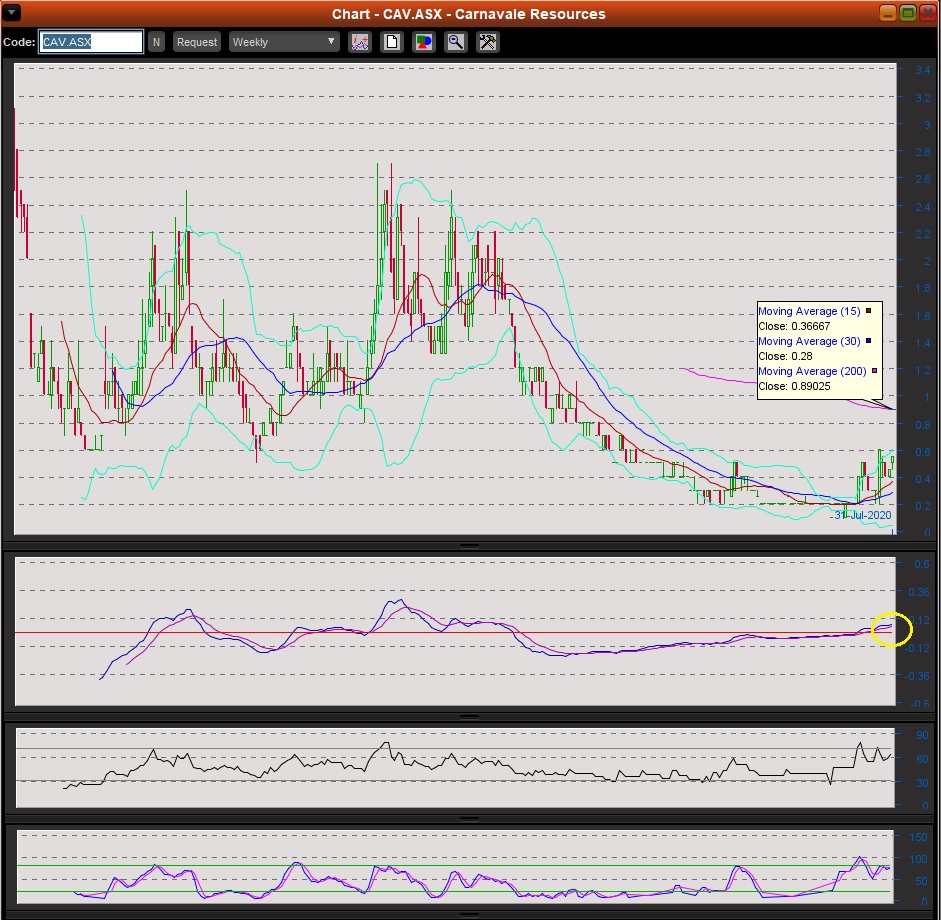Click the Close: 0.28 value in legend
941x920 pixels.
point(785,356)
